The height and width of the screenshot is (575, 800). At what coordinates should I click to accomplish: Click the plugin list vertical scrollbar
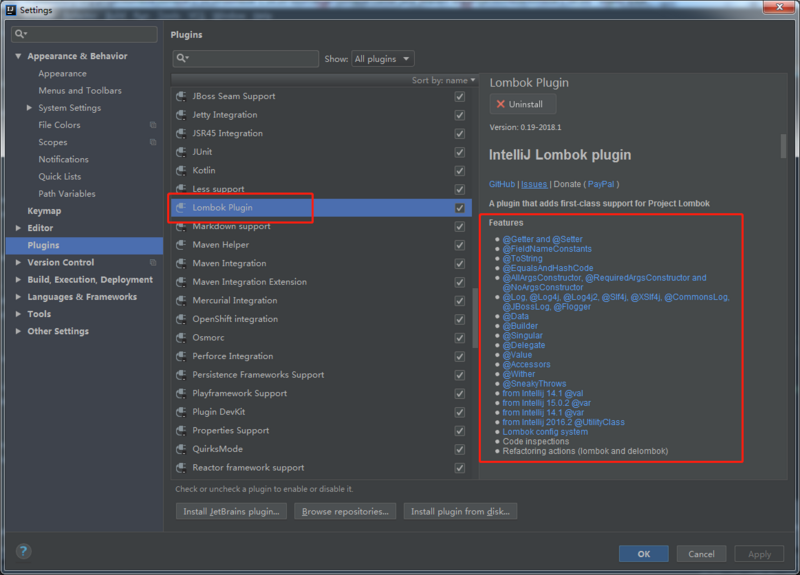pyautogui.click(x=475, y=316)
